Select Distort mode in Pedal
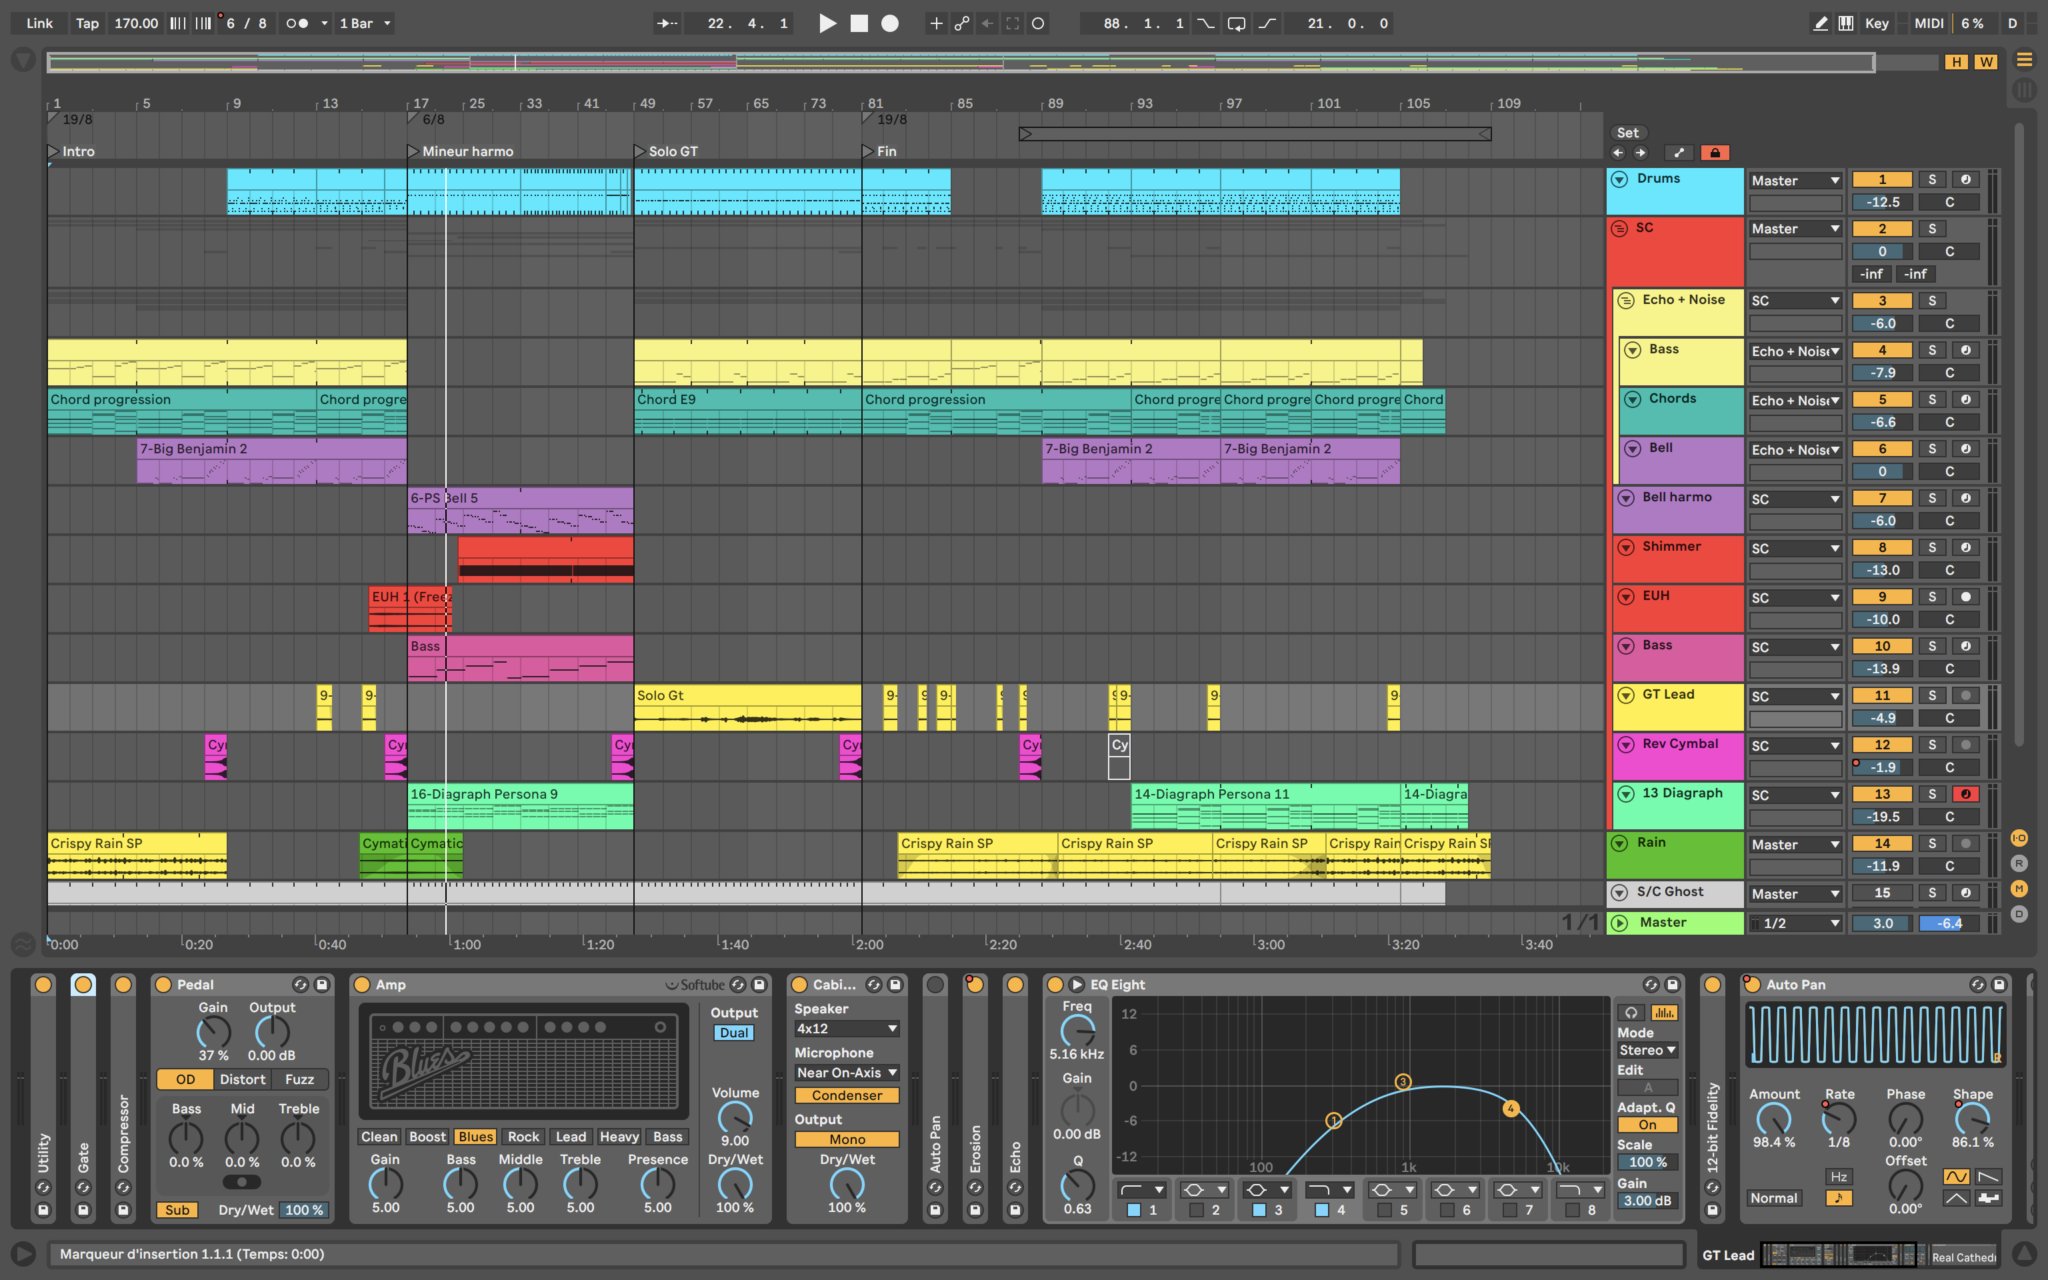 [x=242, y=1080]
